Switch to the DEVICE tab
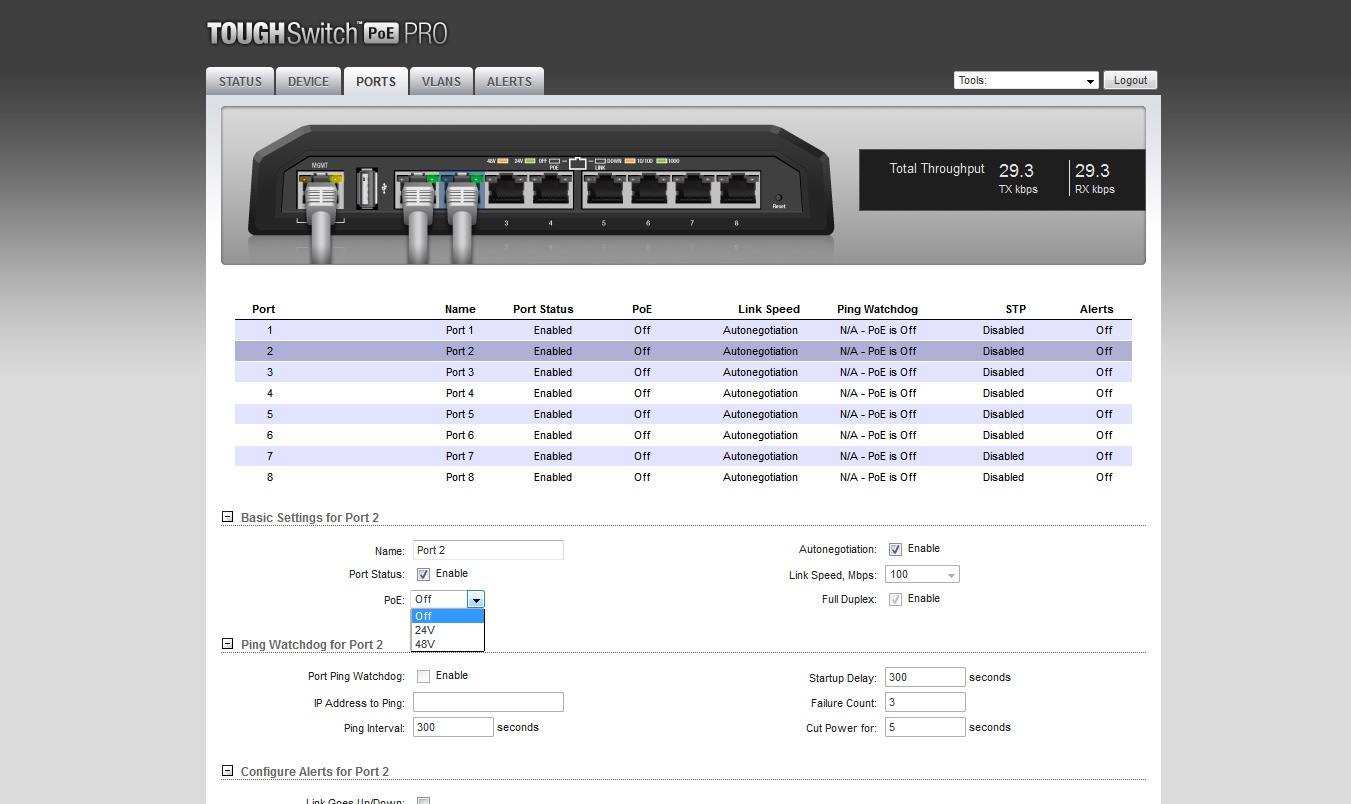The image size is (1351, 804). pyautogui.click(x=308, y=81)
